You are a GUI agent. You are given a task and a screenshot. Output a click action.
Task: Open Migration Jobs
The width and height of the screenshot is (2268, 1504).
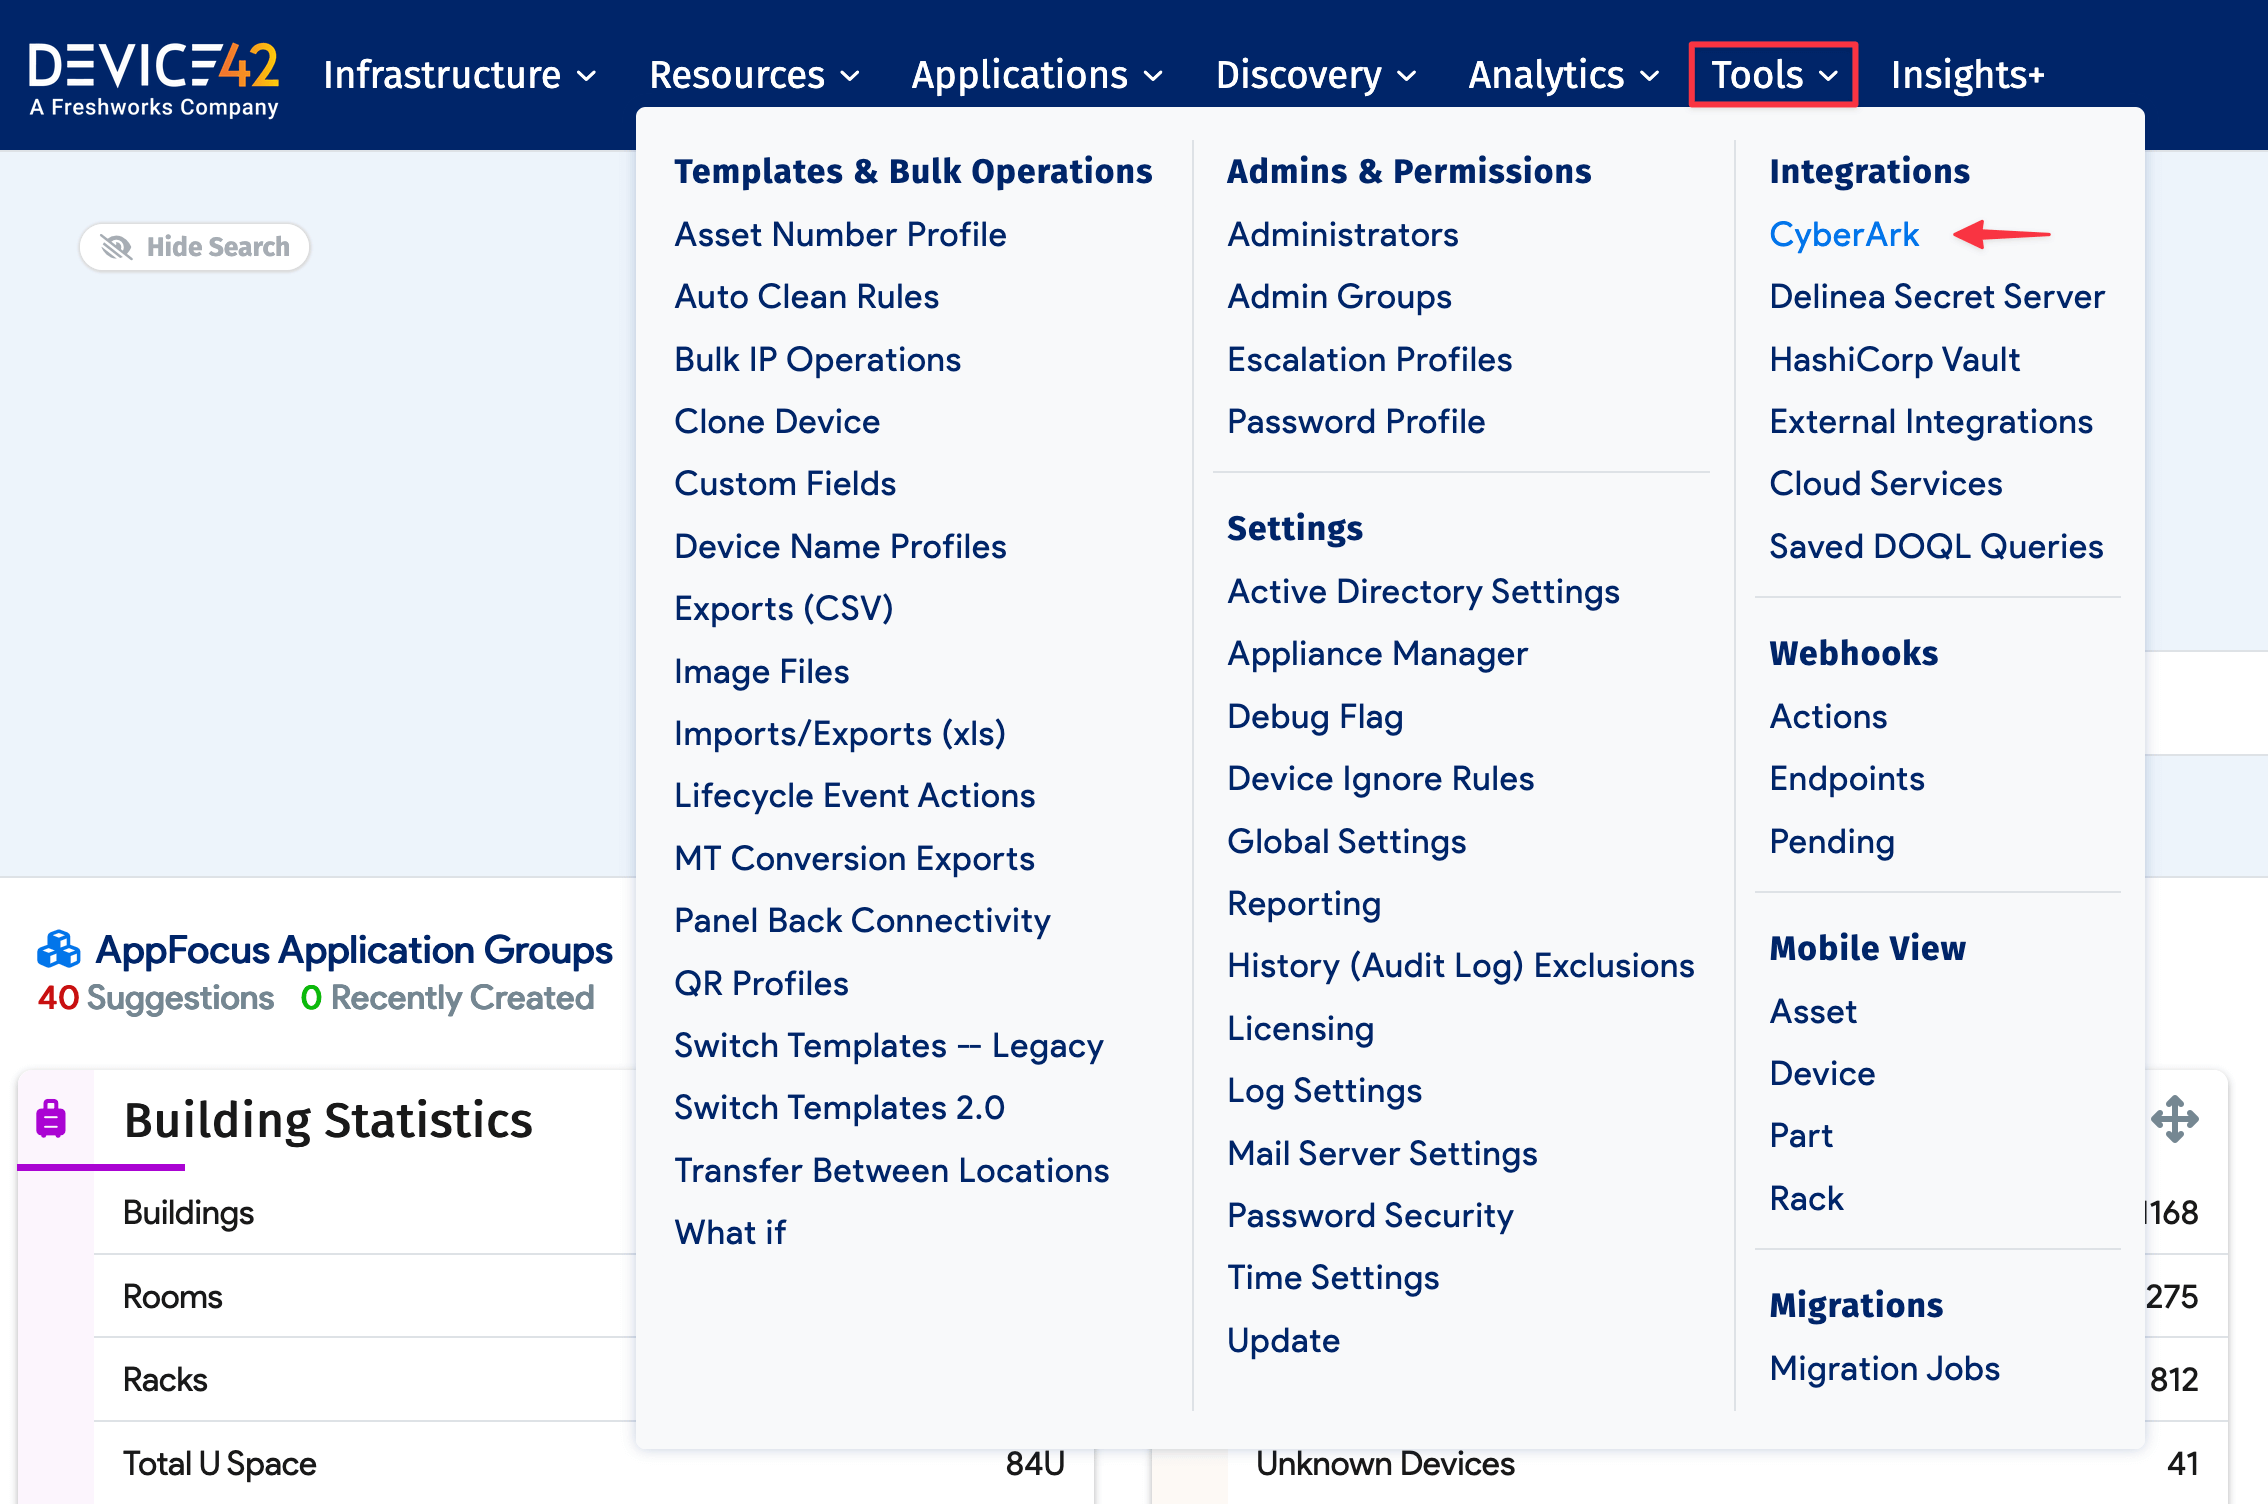point(1884,1369)
